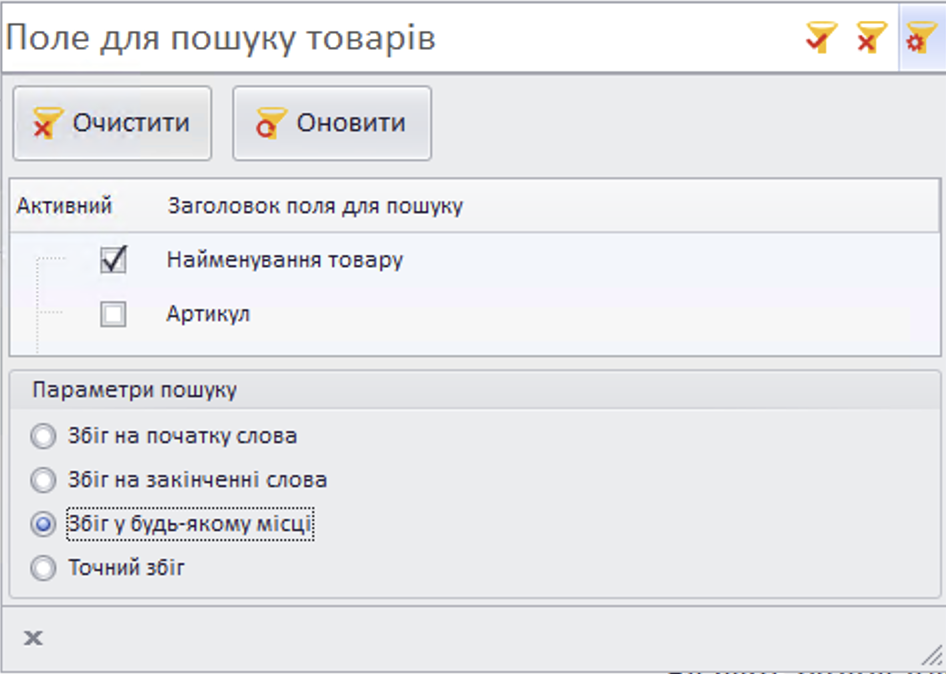The image size is (946, 674).
Task: Choose the Збіг у будь-якому місці option
Action: tap(43, 524)
